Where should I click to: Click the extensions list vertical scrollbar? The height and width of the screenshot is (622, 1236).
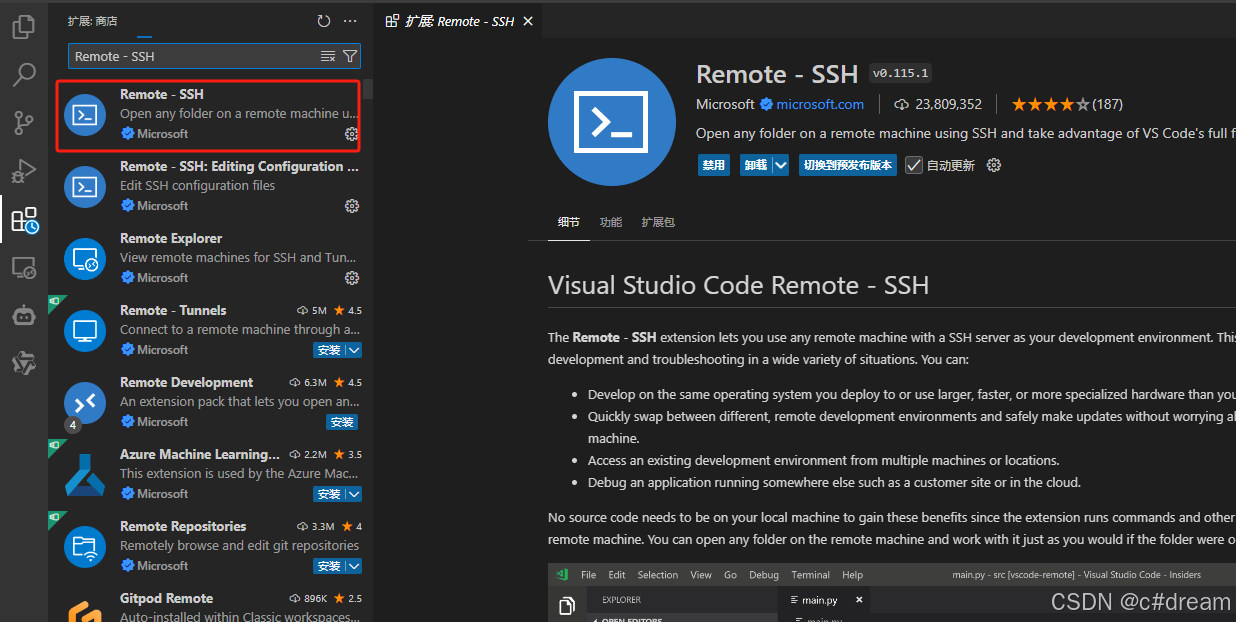[x=368, y=89]
